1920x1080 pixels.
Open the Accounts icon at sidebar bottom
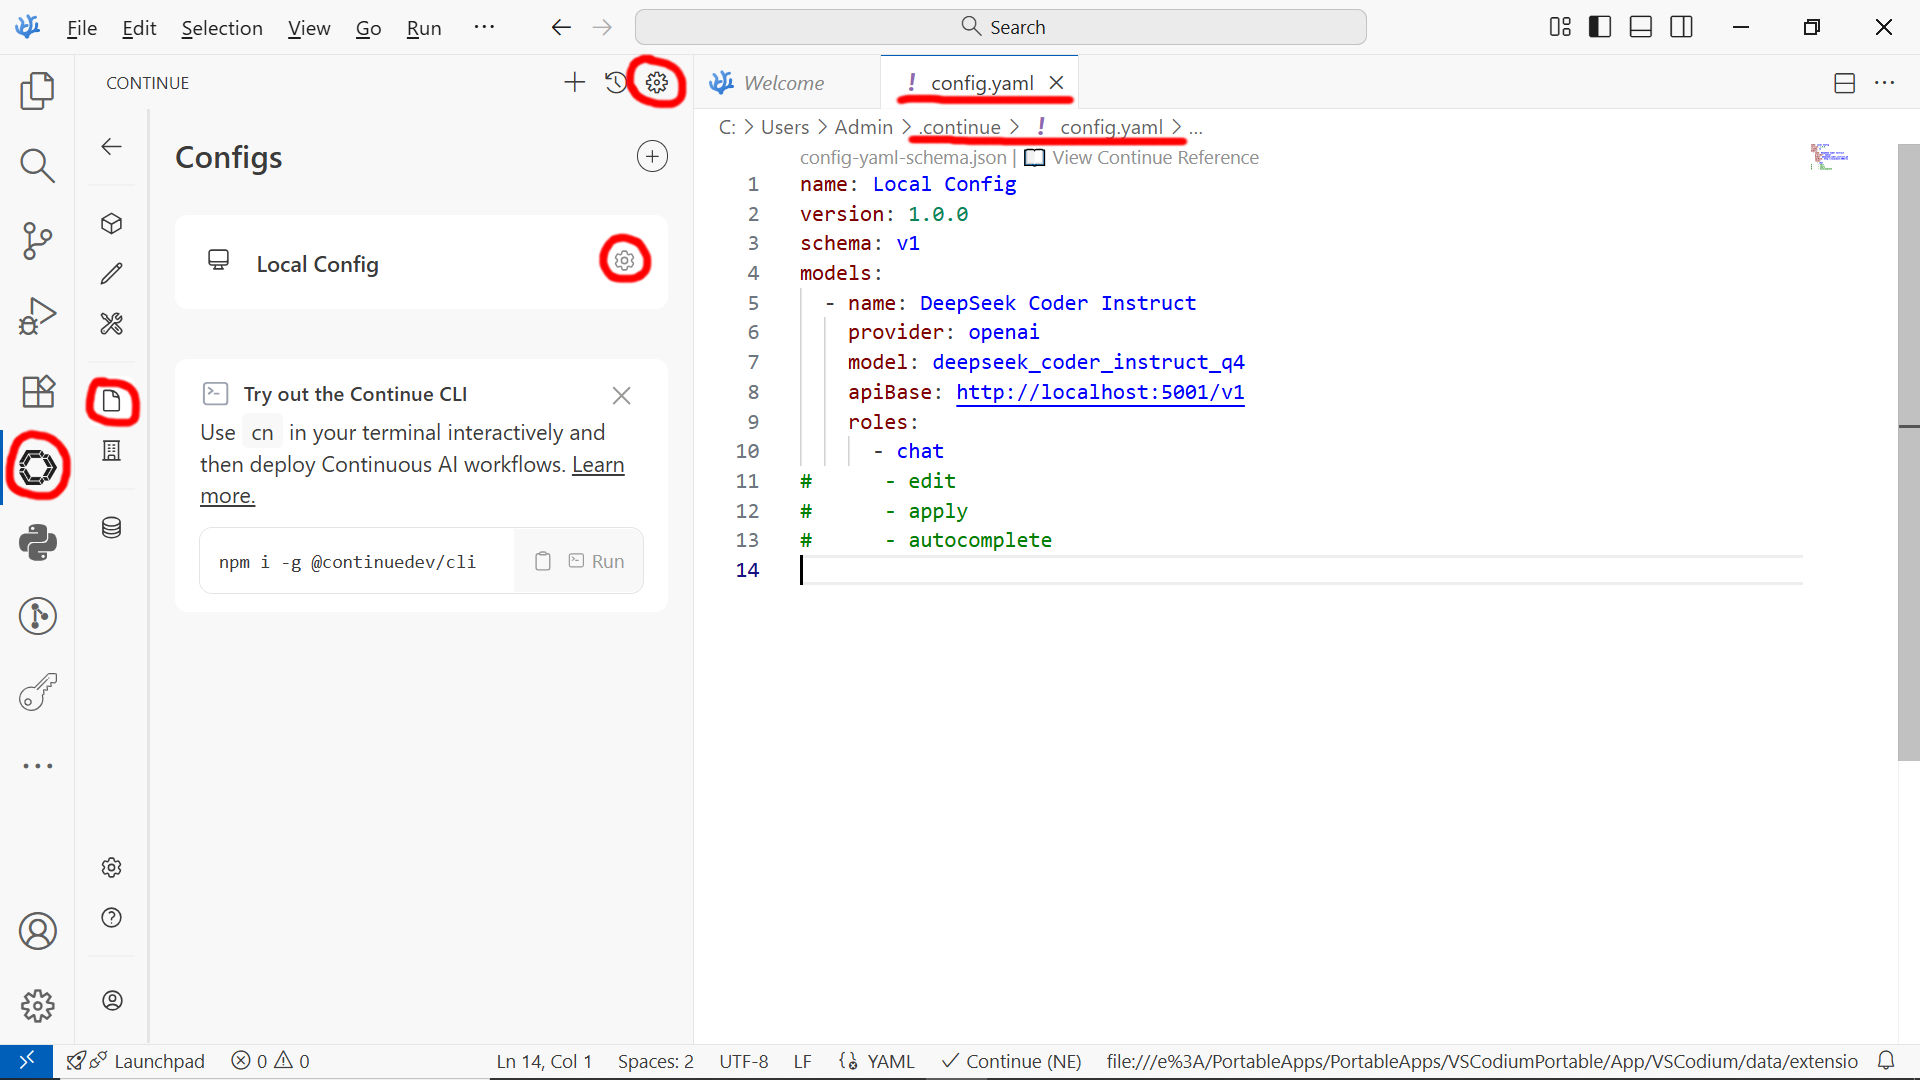[37, 930]
